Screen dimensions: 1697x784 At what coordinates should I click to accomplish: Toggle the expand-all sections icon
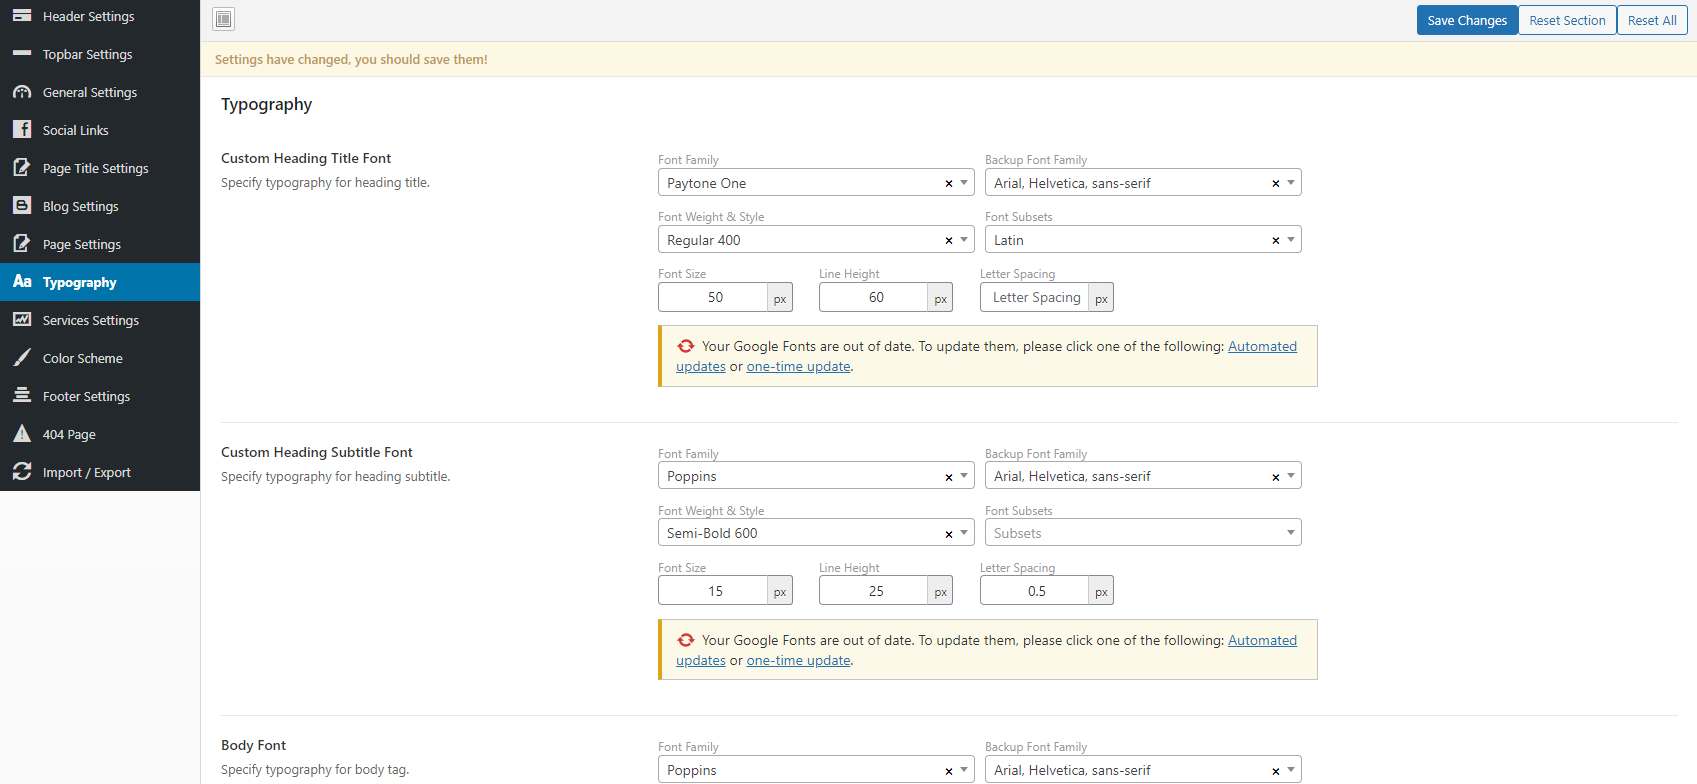pos(224,19)
